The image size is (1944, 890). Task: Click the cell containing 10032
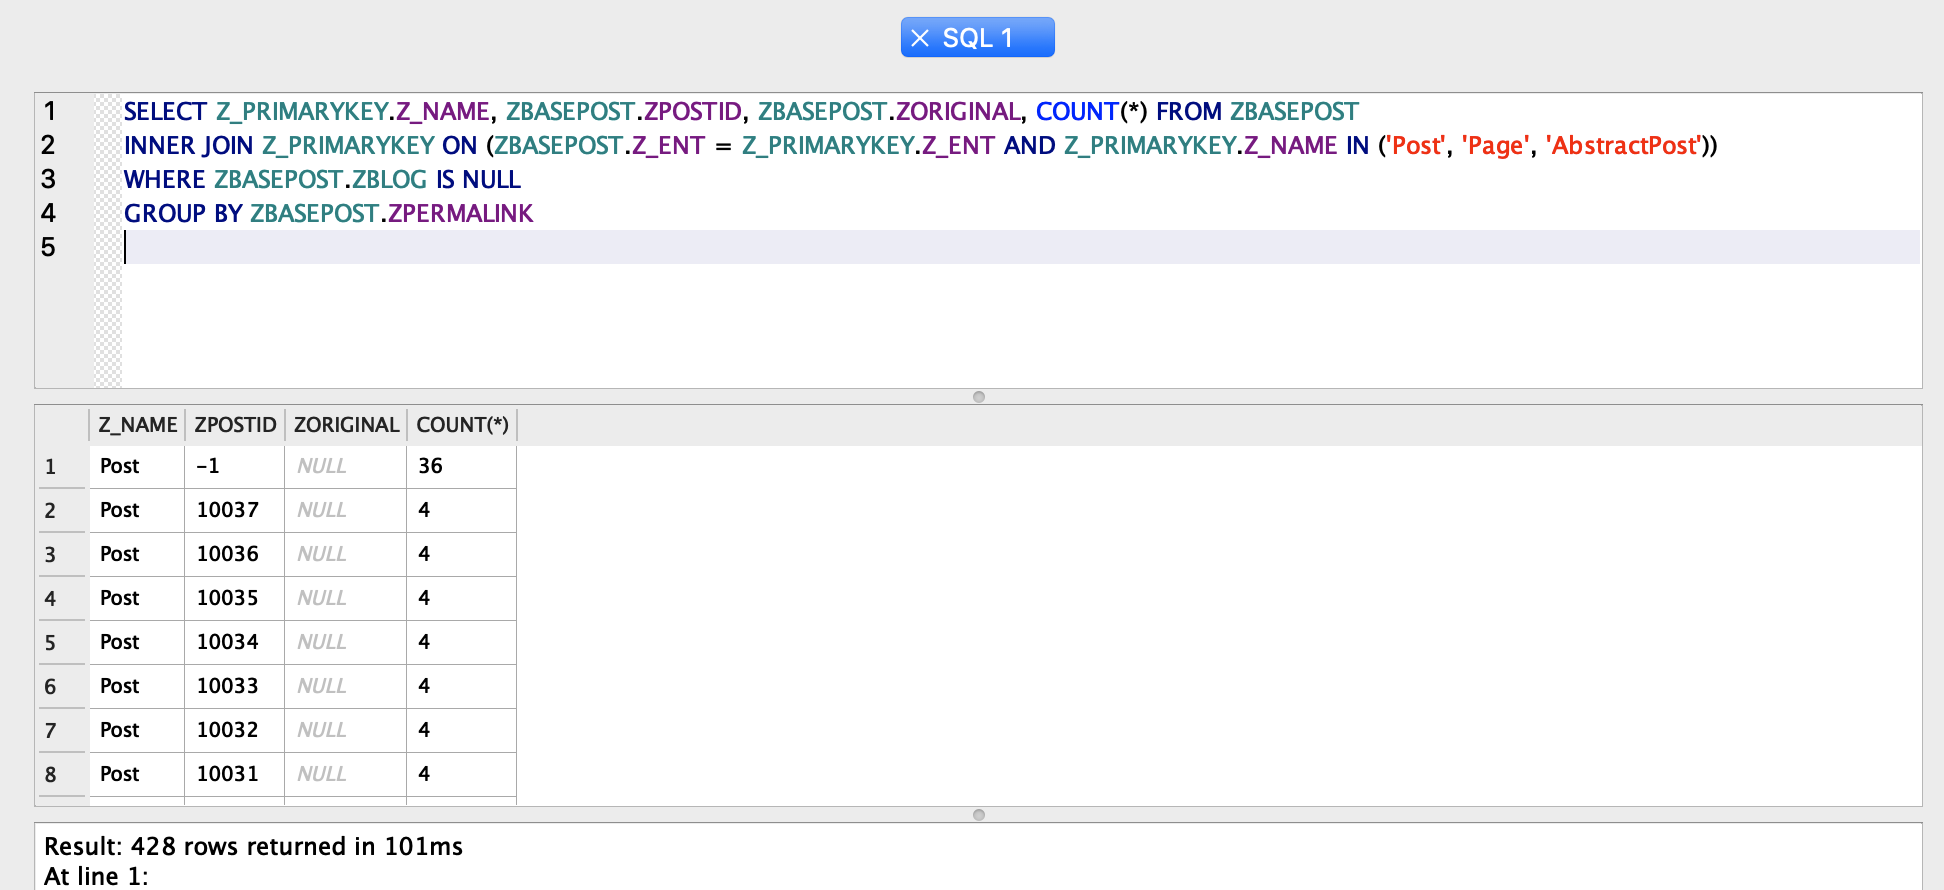click(235, 730)
